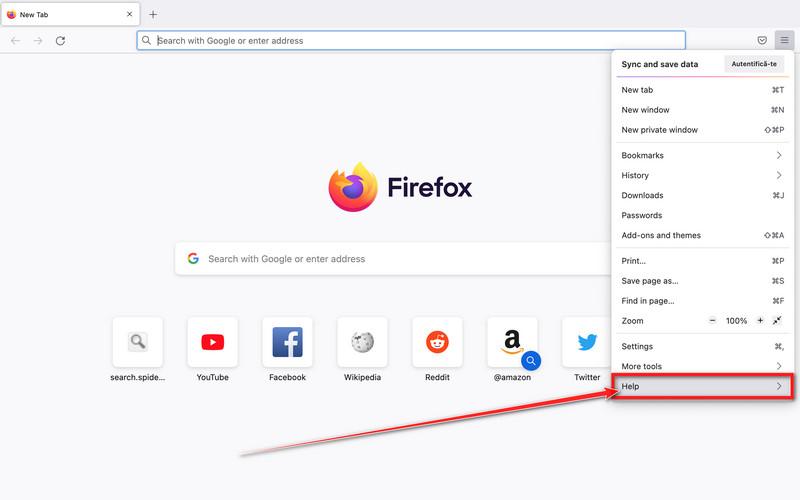Image resolution: width=800 pixels, height=500 pixels.
Task: Choose Save page as...
Action: point(703,281)
